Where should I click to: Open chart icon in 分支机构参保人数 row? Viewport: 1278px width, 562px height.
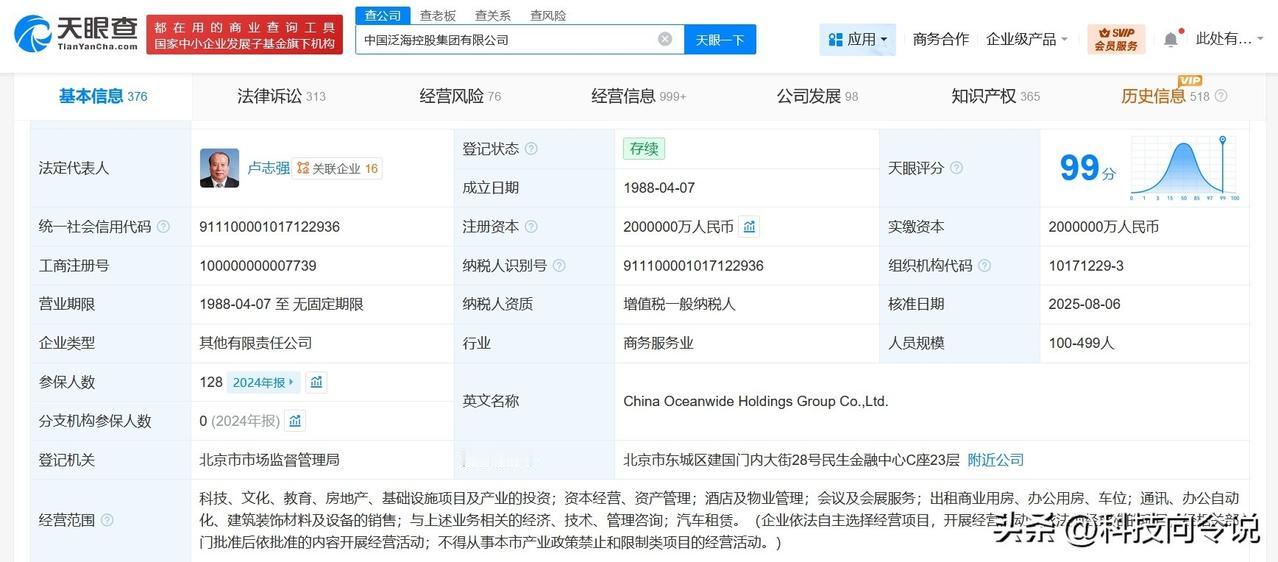pyautogui.click(x=295, y=421)
